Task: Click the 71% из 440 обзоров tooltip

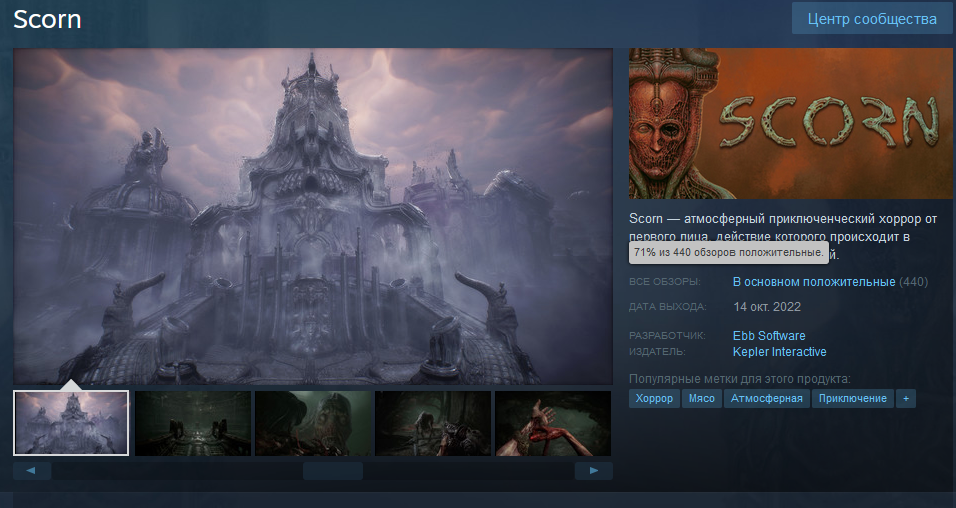Action: pos(729,252)
